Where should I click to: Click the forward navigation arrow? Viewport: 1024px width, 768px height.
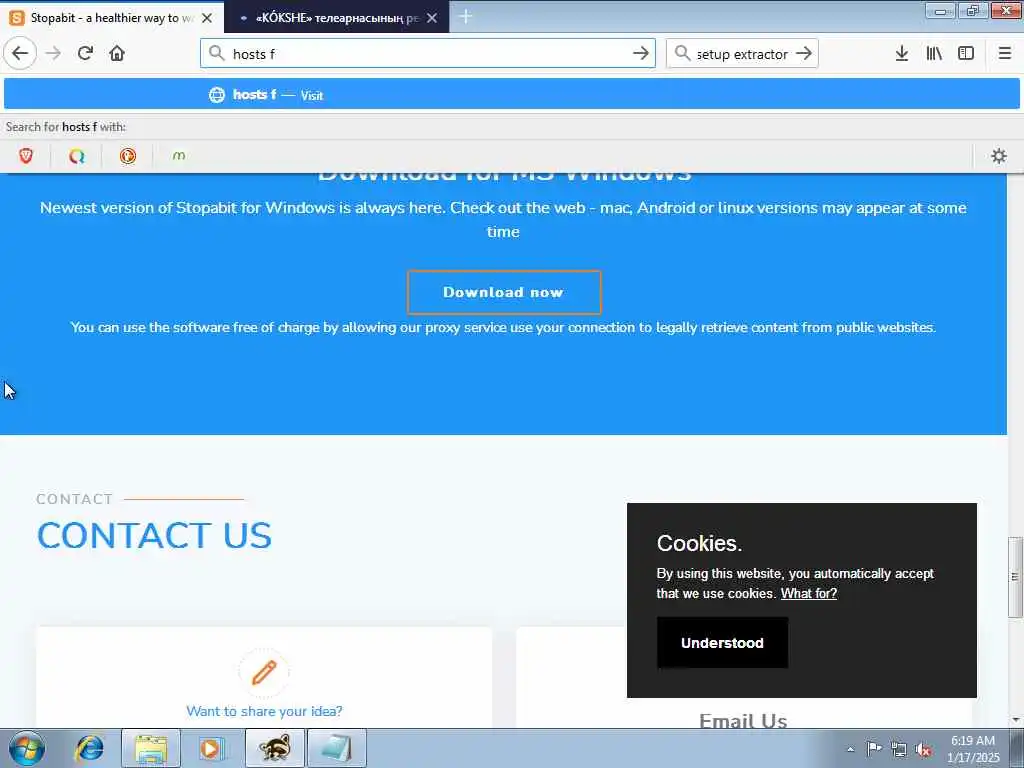(54, 54)
